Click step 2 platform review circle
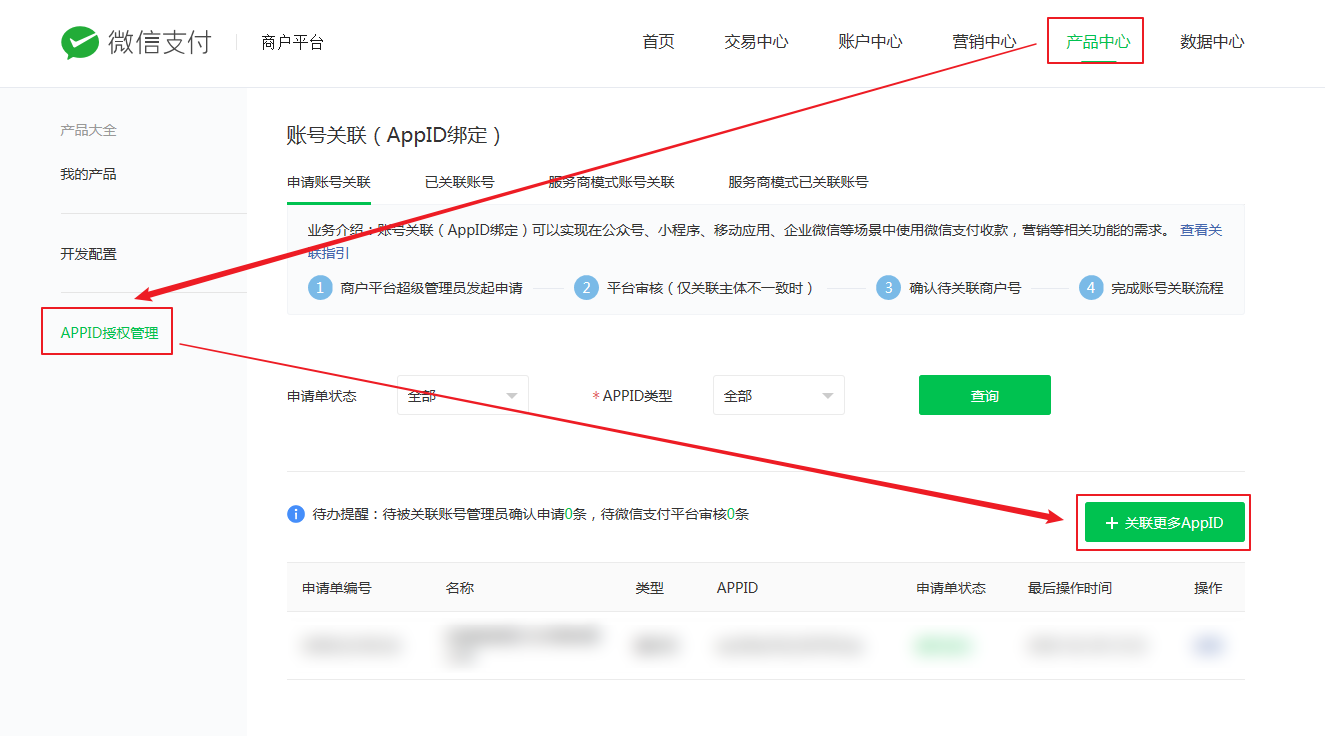 coord(586,288)
